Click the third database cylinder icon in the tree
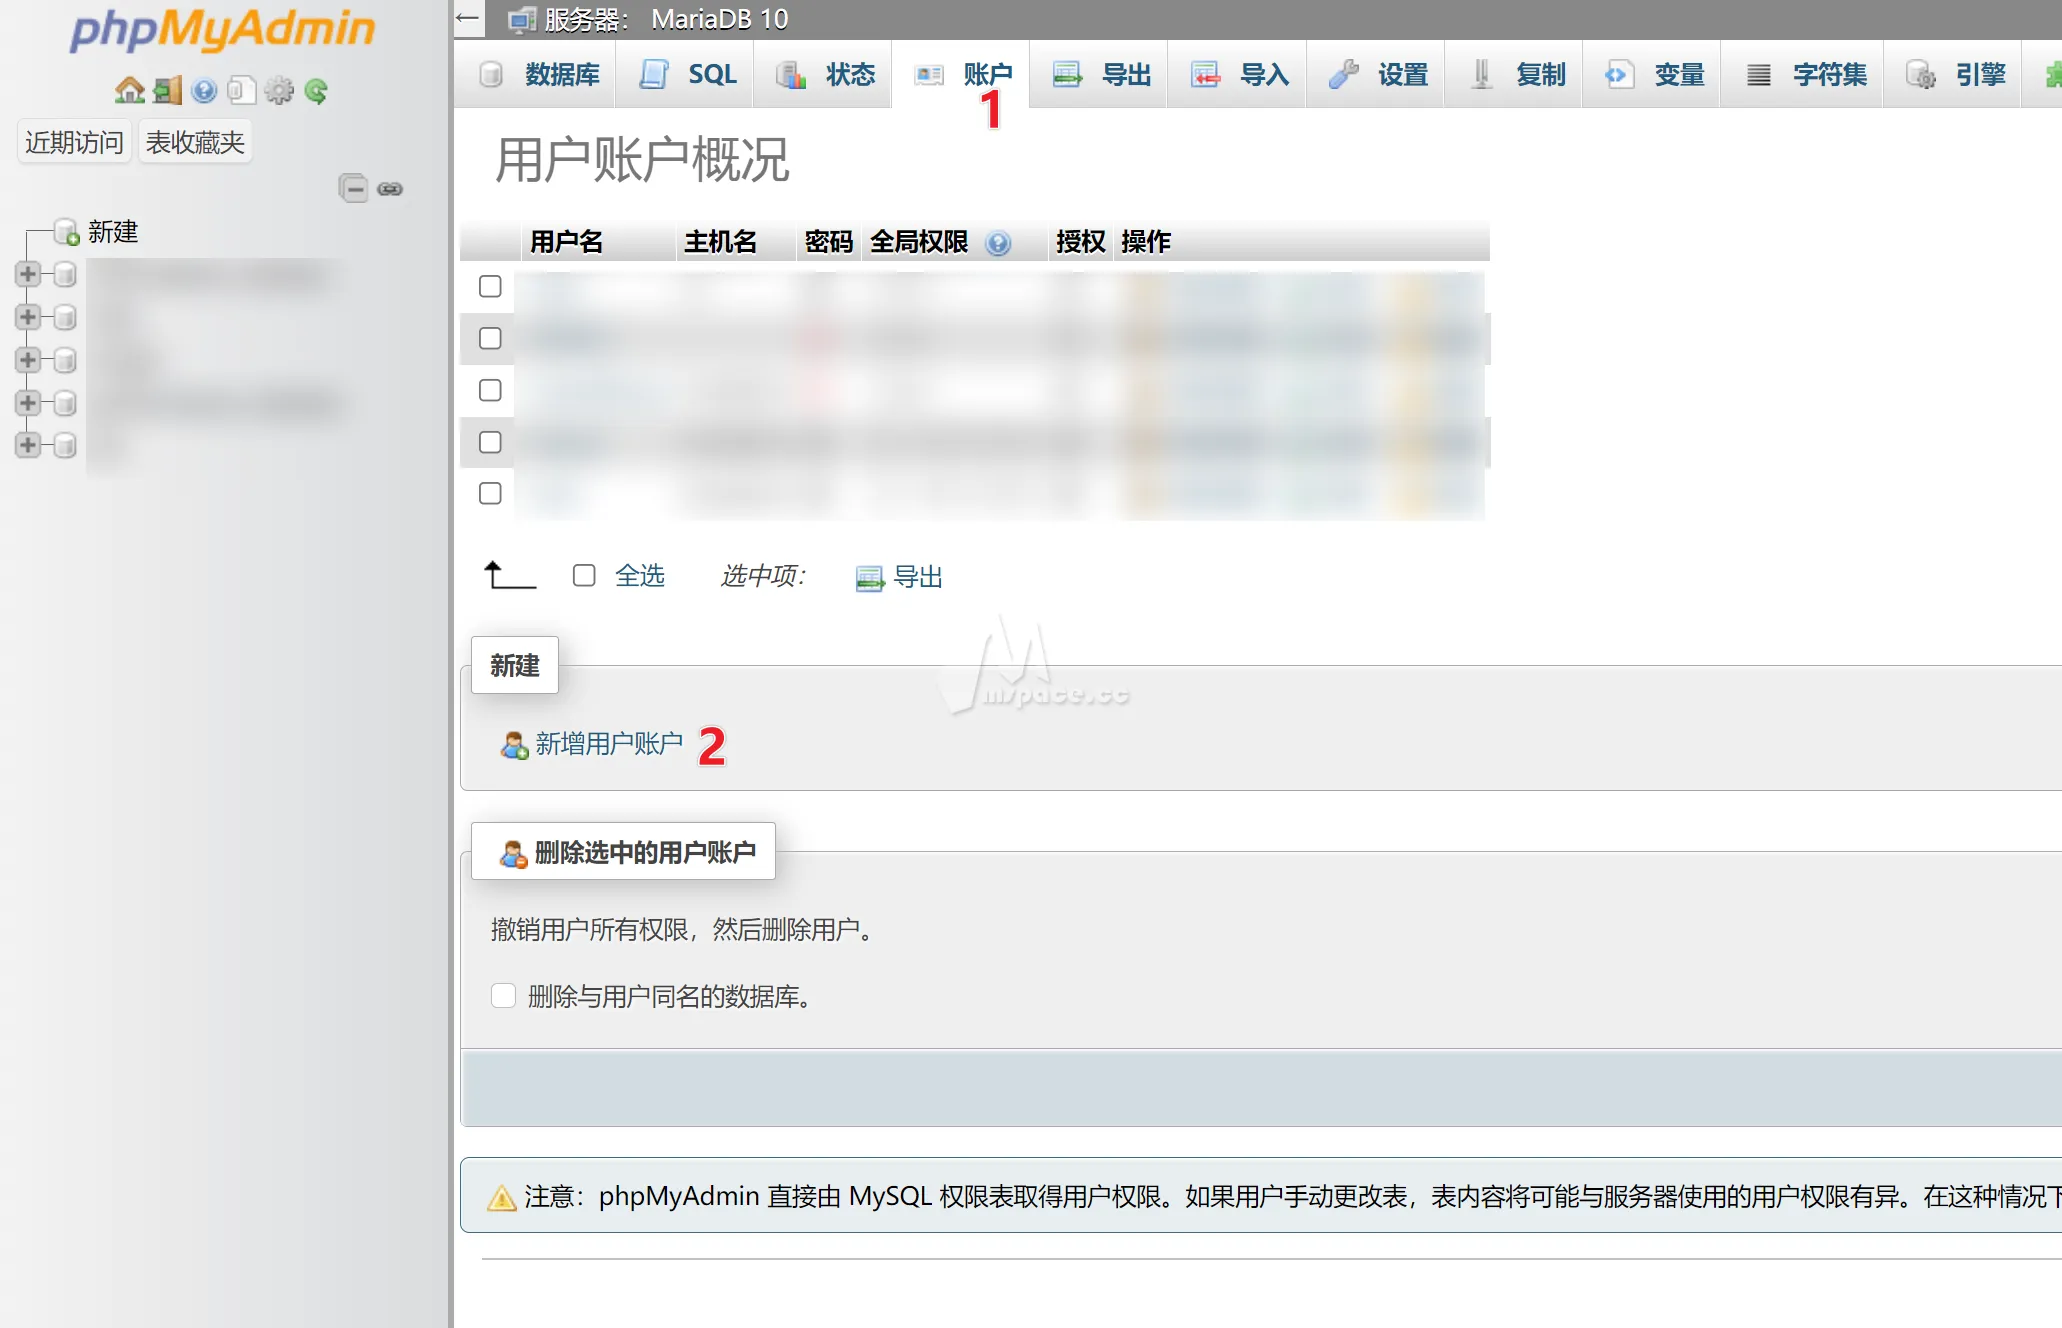Viewport: 2062px width, 1328px height. [65, 360]
